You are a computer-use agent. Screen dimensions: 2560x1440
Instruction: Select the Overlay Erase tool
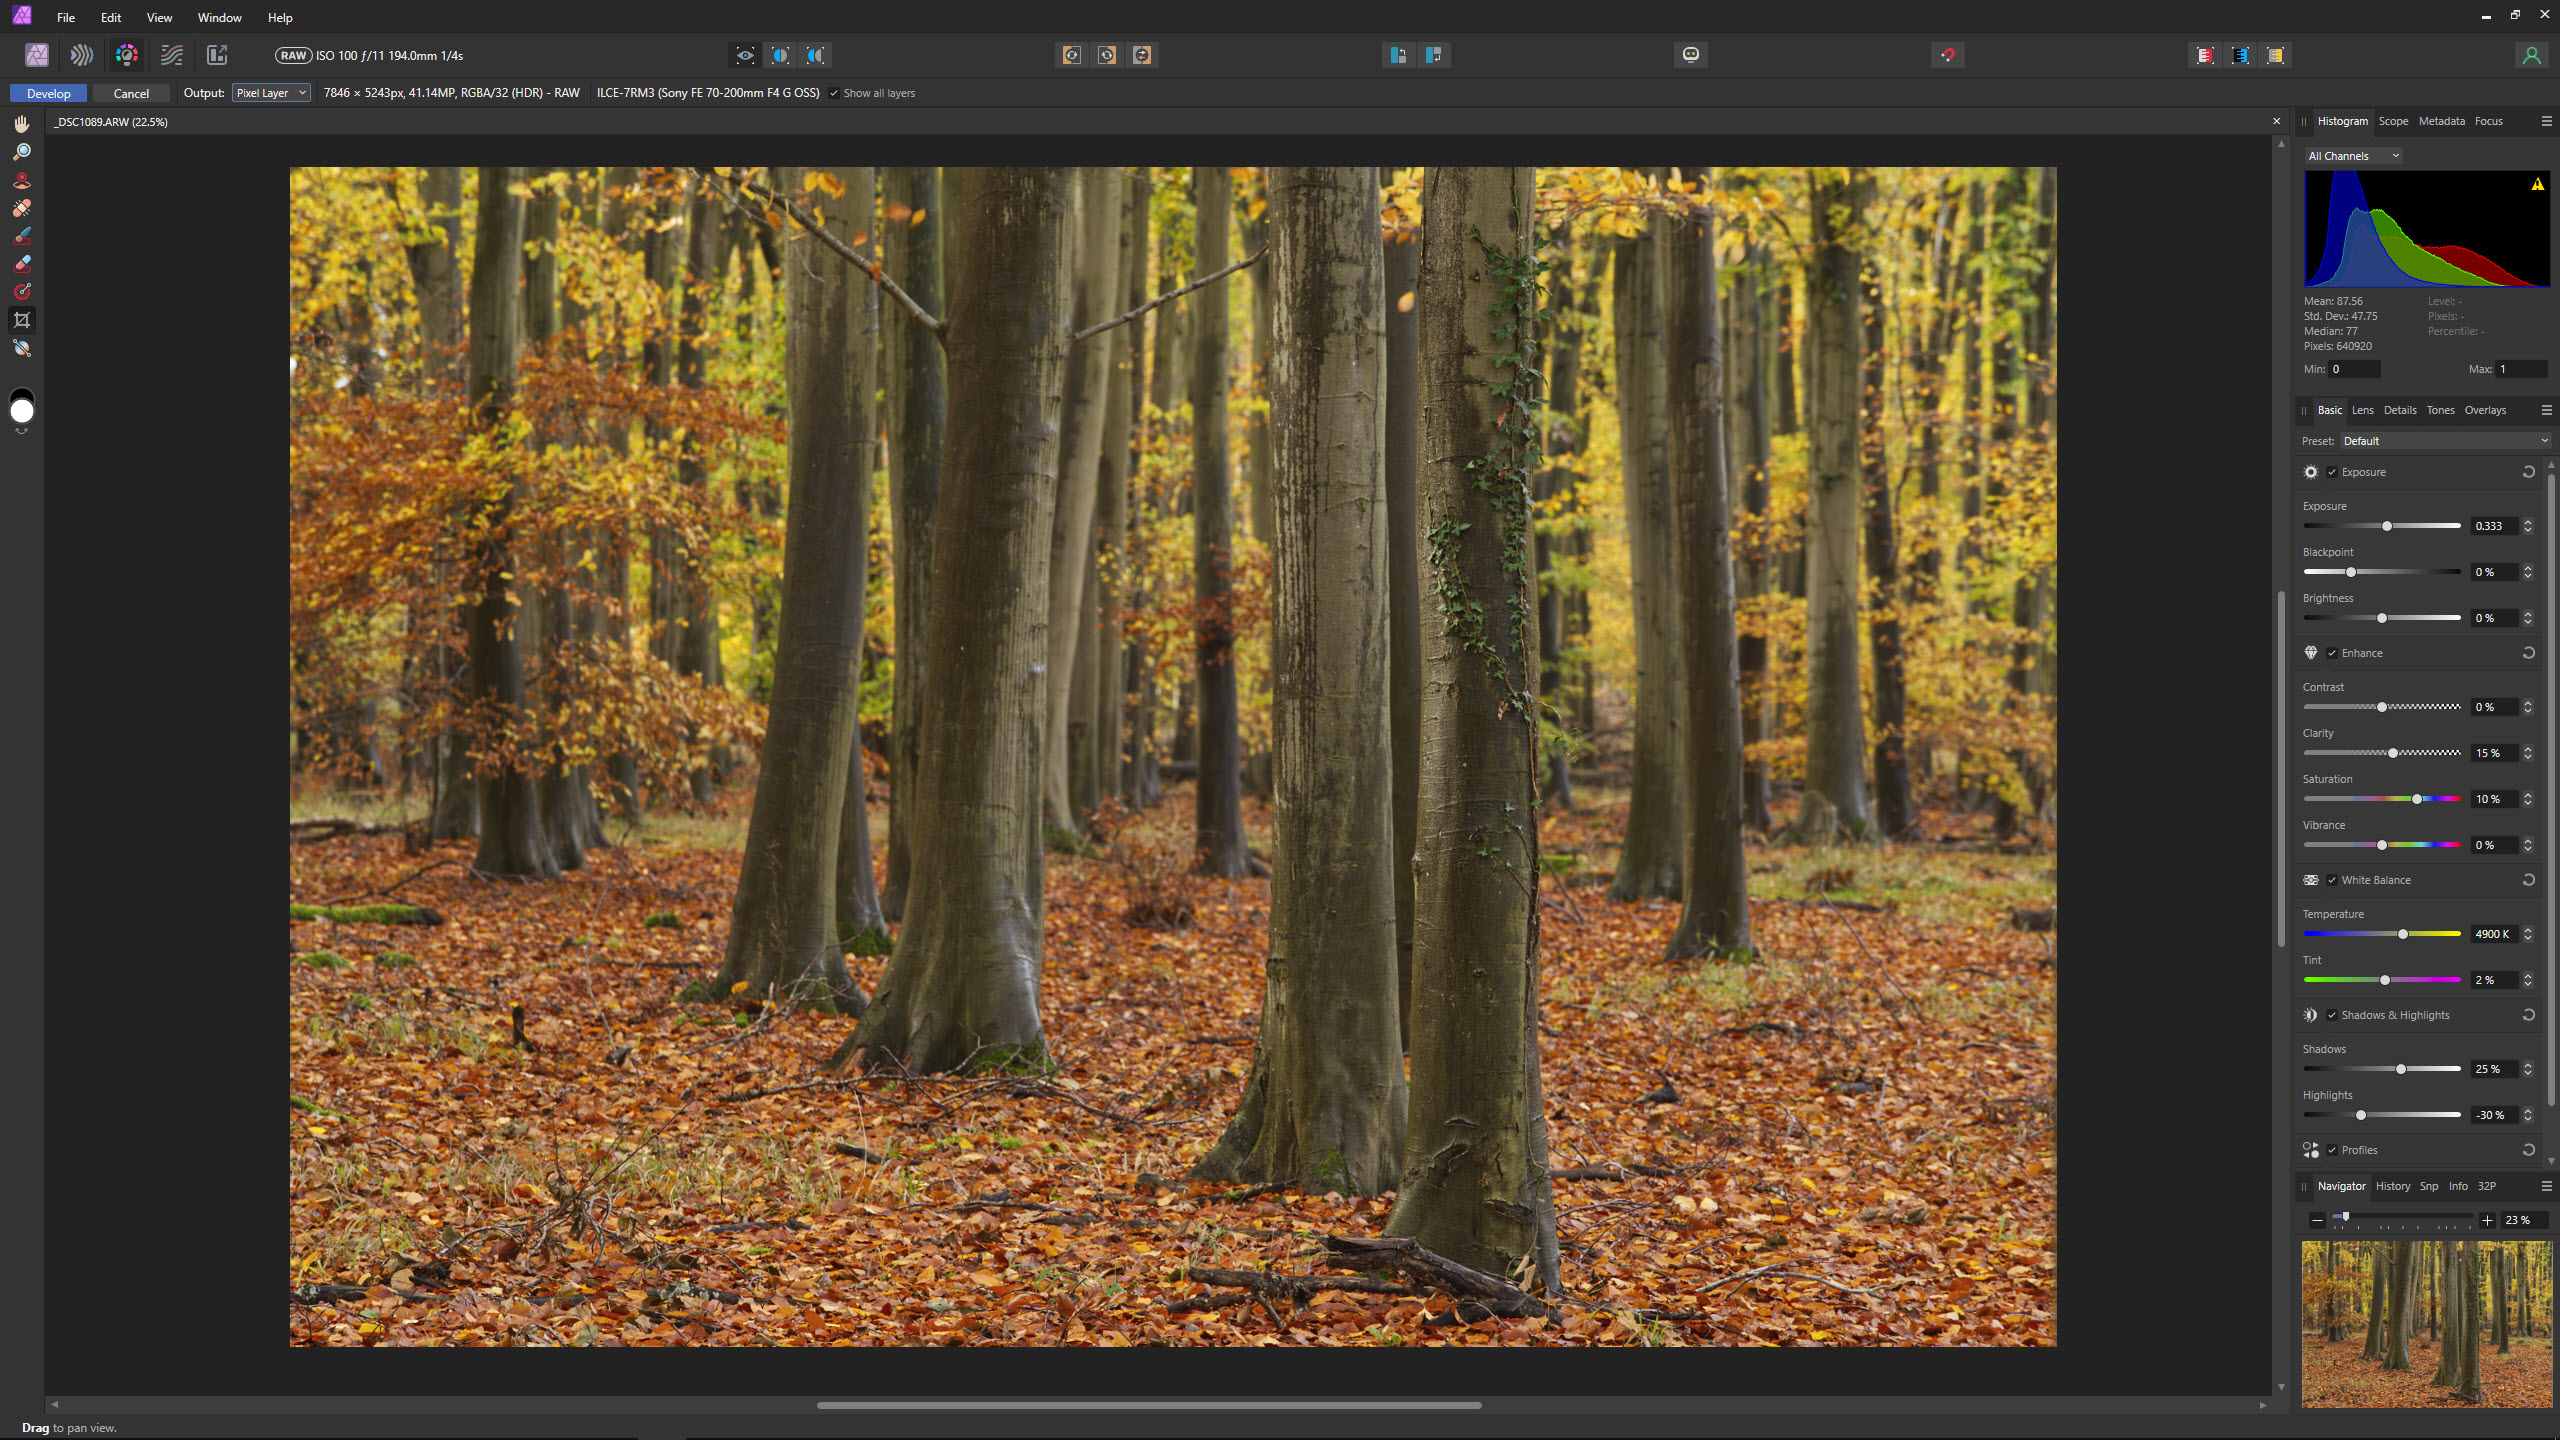click(22, 264)
